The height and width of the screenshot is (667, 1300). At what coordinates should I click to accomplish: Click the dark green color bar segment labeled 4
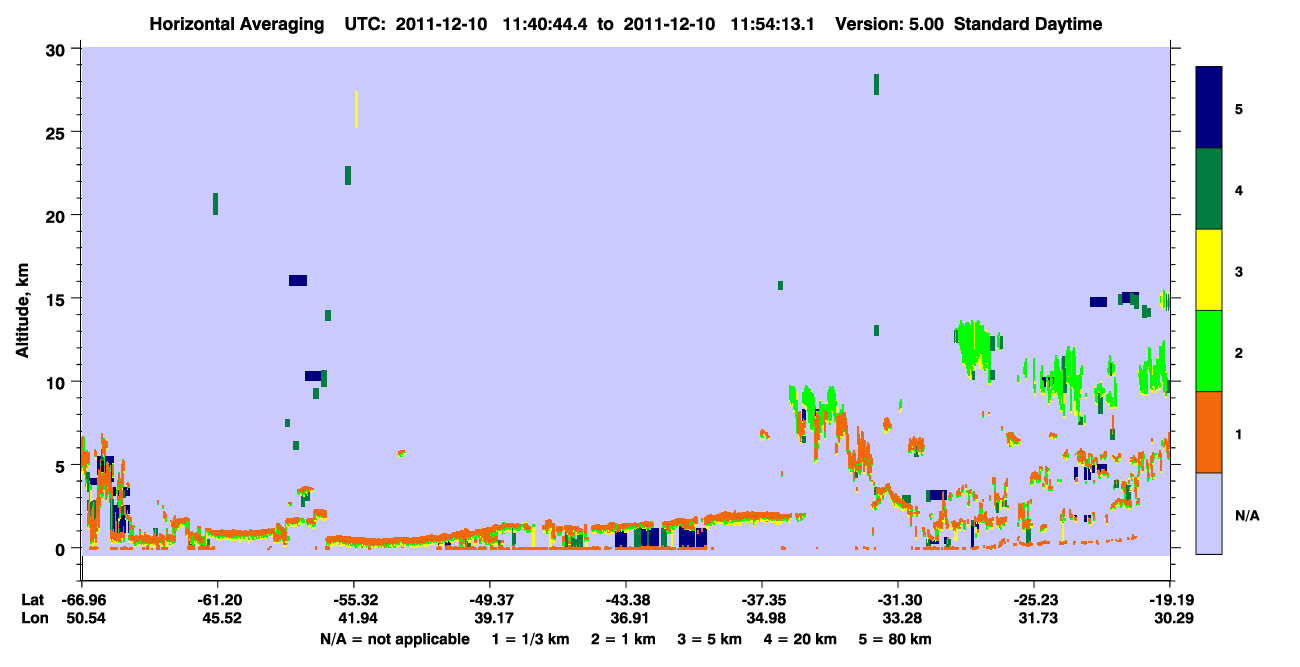click(1209, 189)
